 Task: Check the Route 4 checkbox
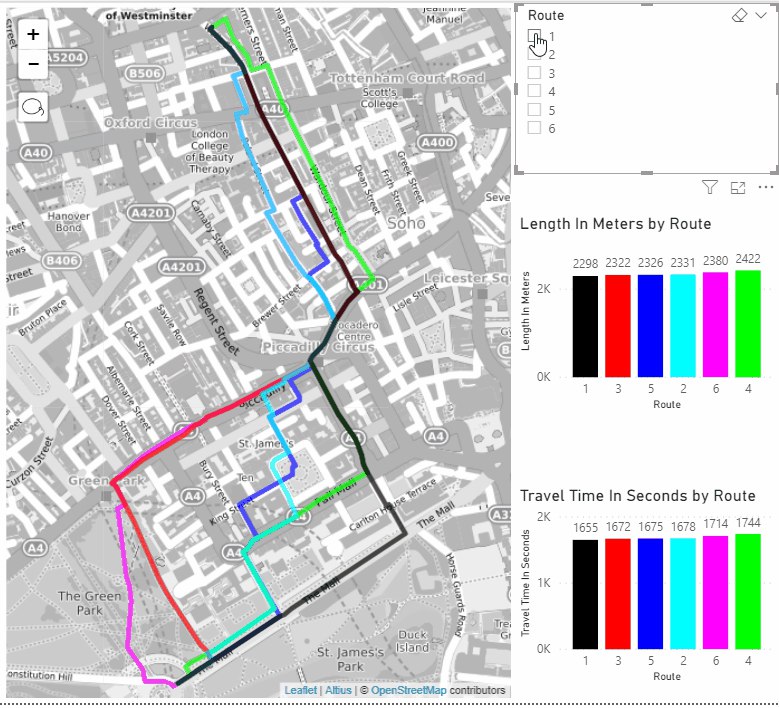[534, 91]
